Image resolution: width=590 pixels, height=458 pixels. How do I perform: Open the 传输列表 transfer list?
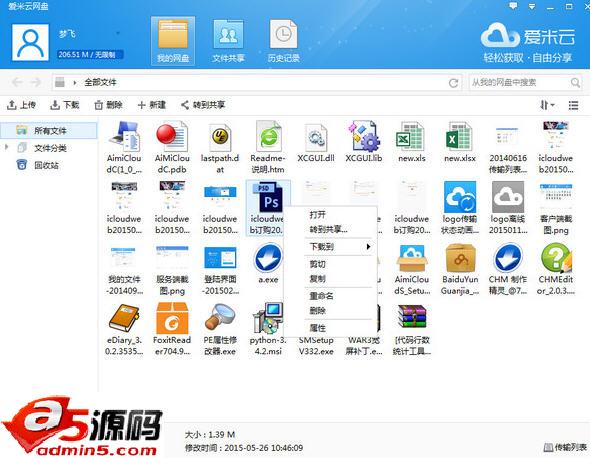565,447
